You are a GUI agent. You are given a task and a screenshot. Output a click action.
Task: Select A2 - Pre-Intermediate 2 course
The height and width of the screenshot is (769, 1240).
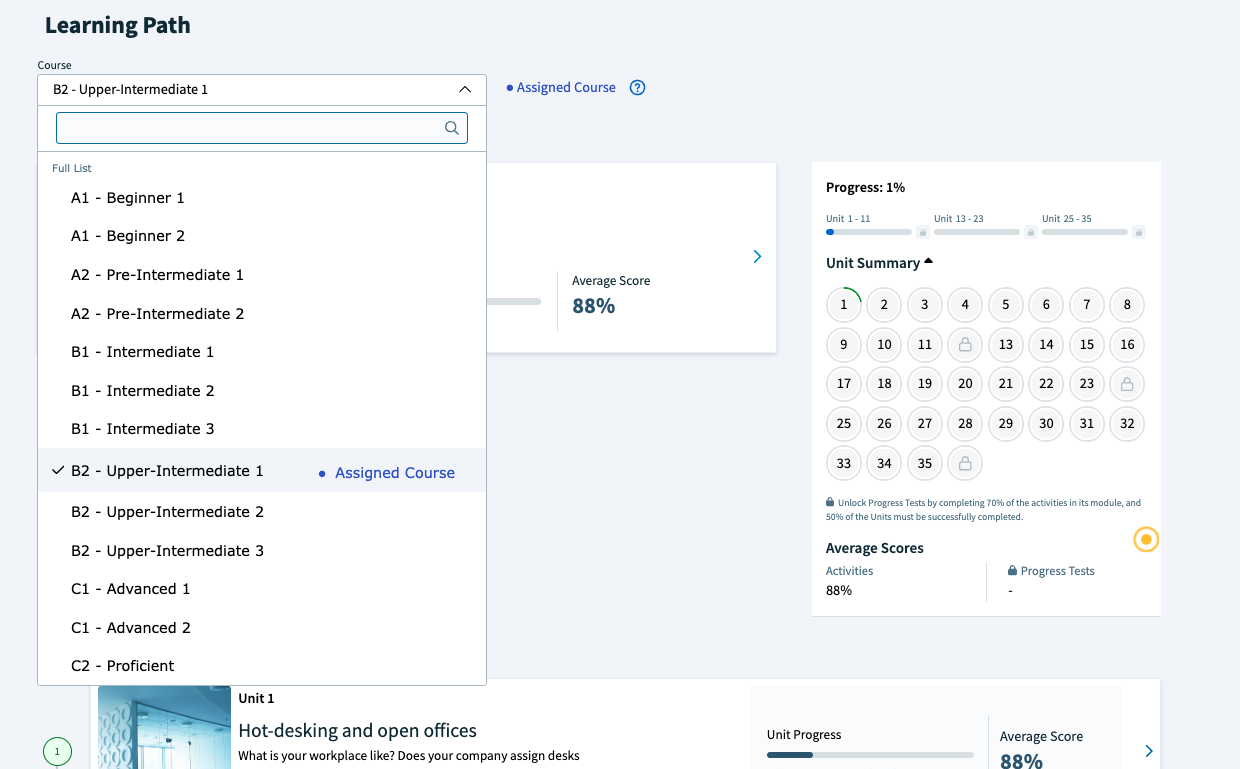pos(262,314)
